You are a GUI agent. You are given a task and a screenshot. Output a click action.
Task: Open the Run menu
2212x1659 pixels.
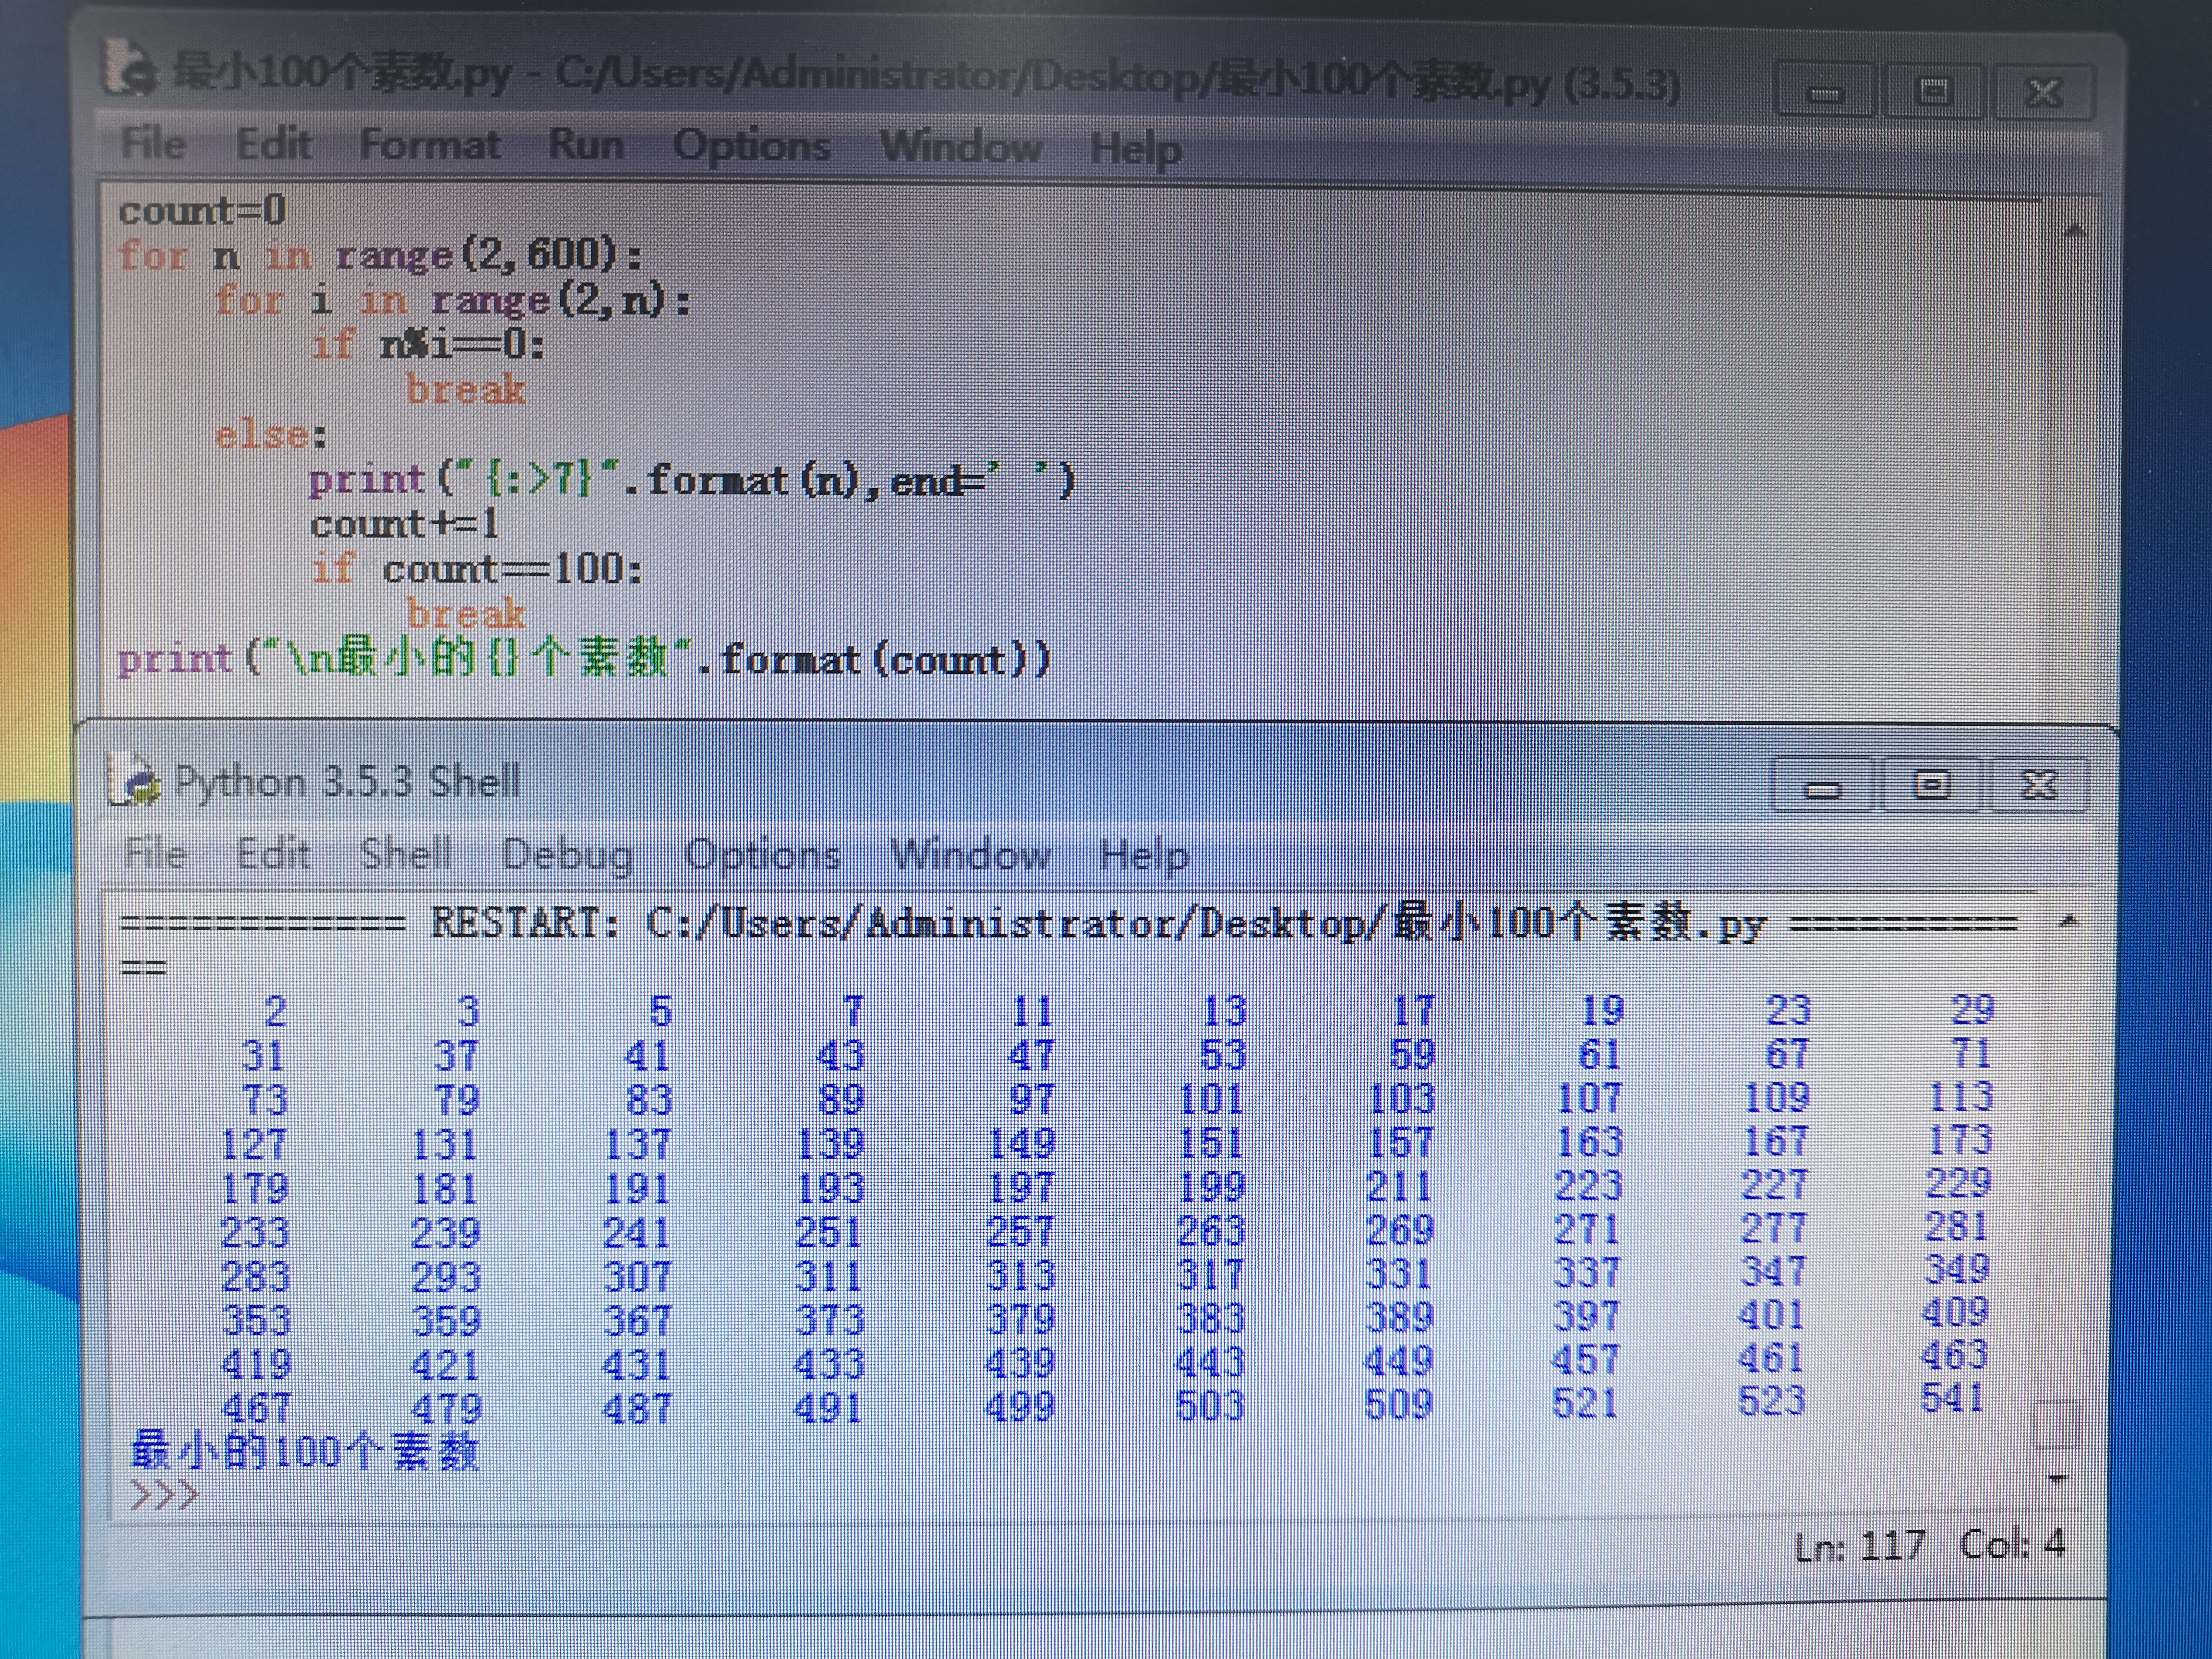pos(585,145)
